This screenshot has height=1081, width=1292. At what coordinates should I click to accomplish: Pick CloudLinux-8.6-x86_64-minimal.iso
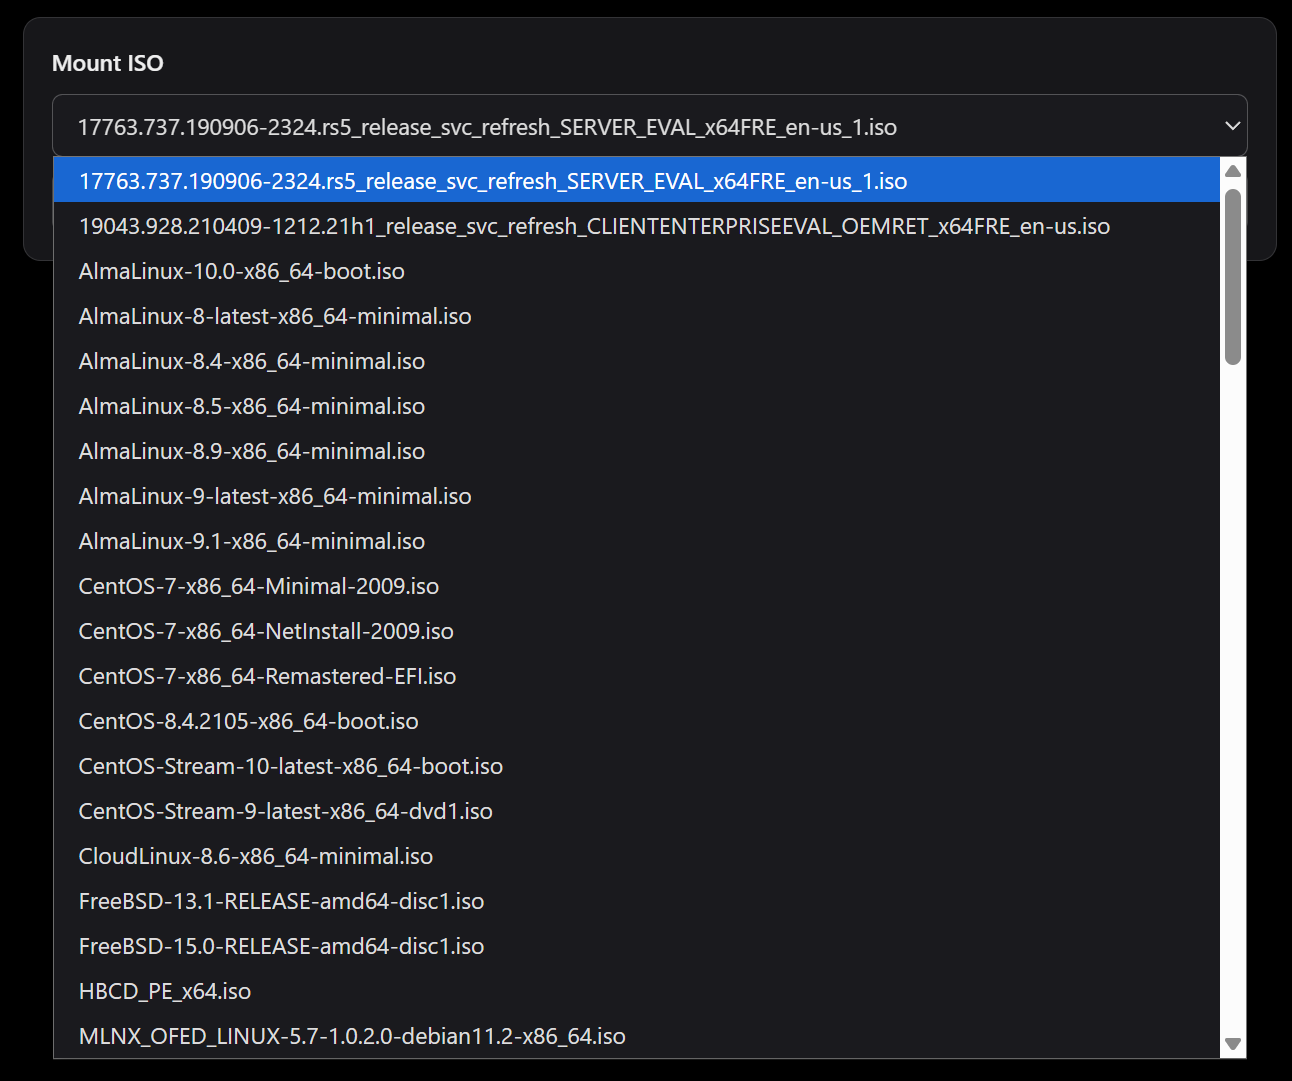click(x=637, y=856)
